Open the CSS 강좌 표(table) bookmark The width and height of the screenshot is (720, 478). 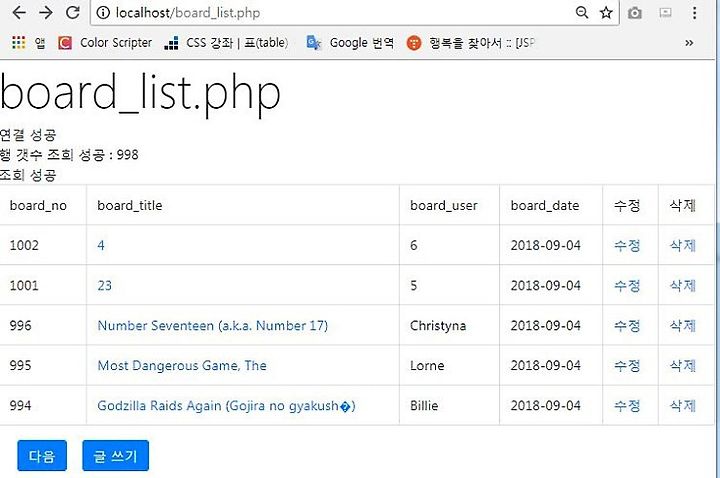pos(227,43)
